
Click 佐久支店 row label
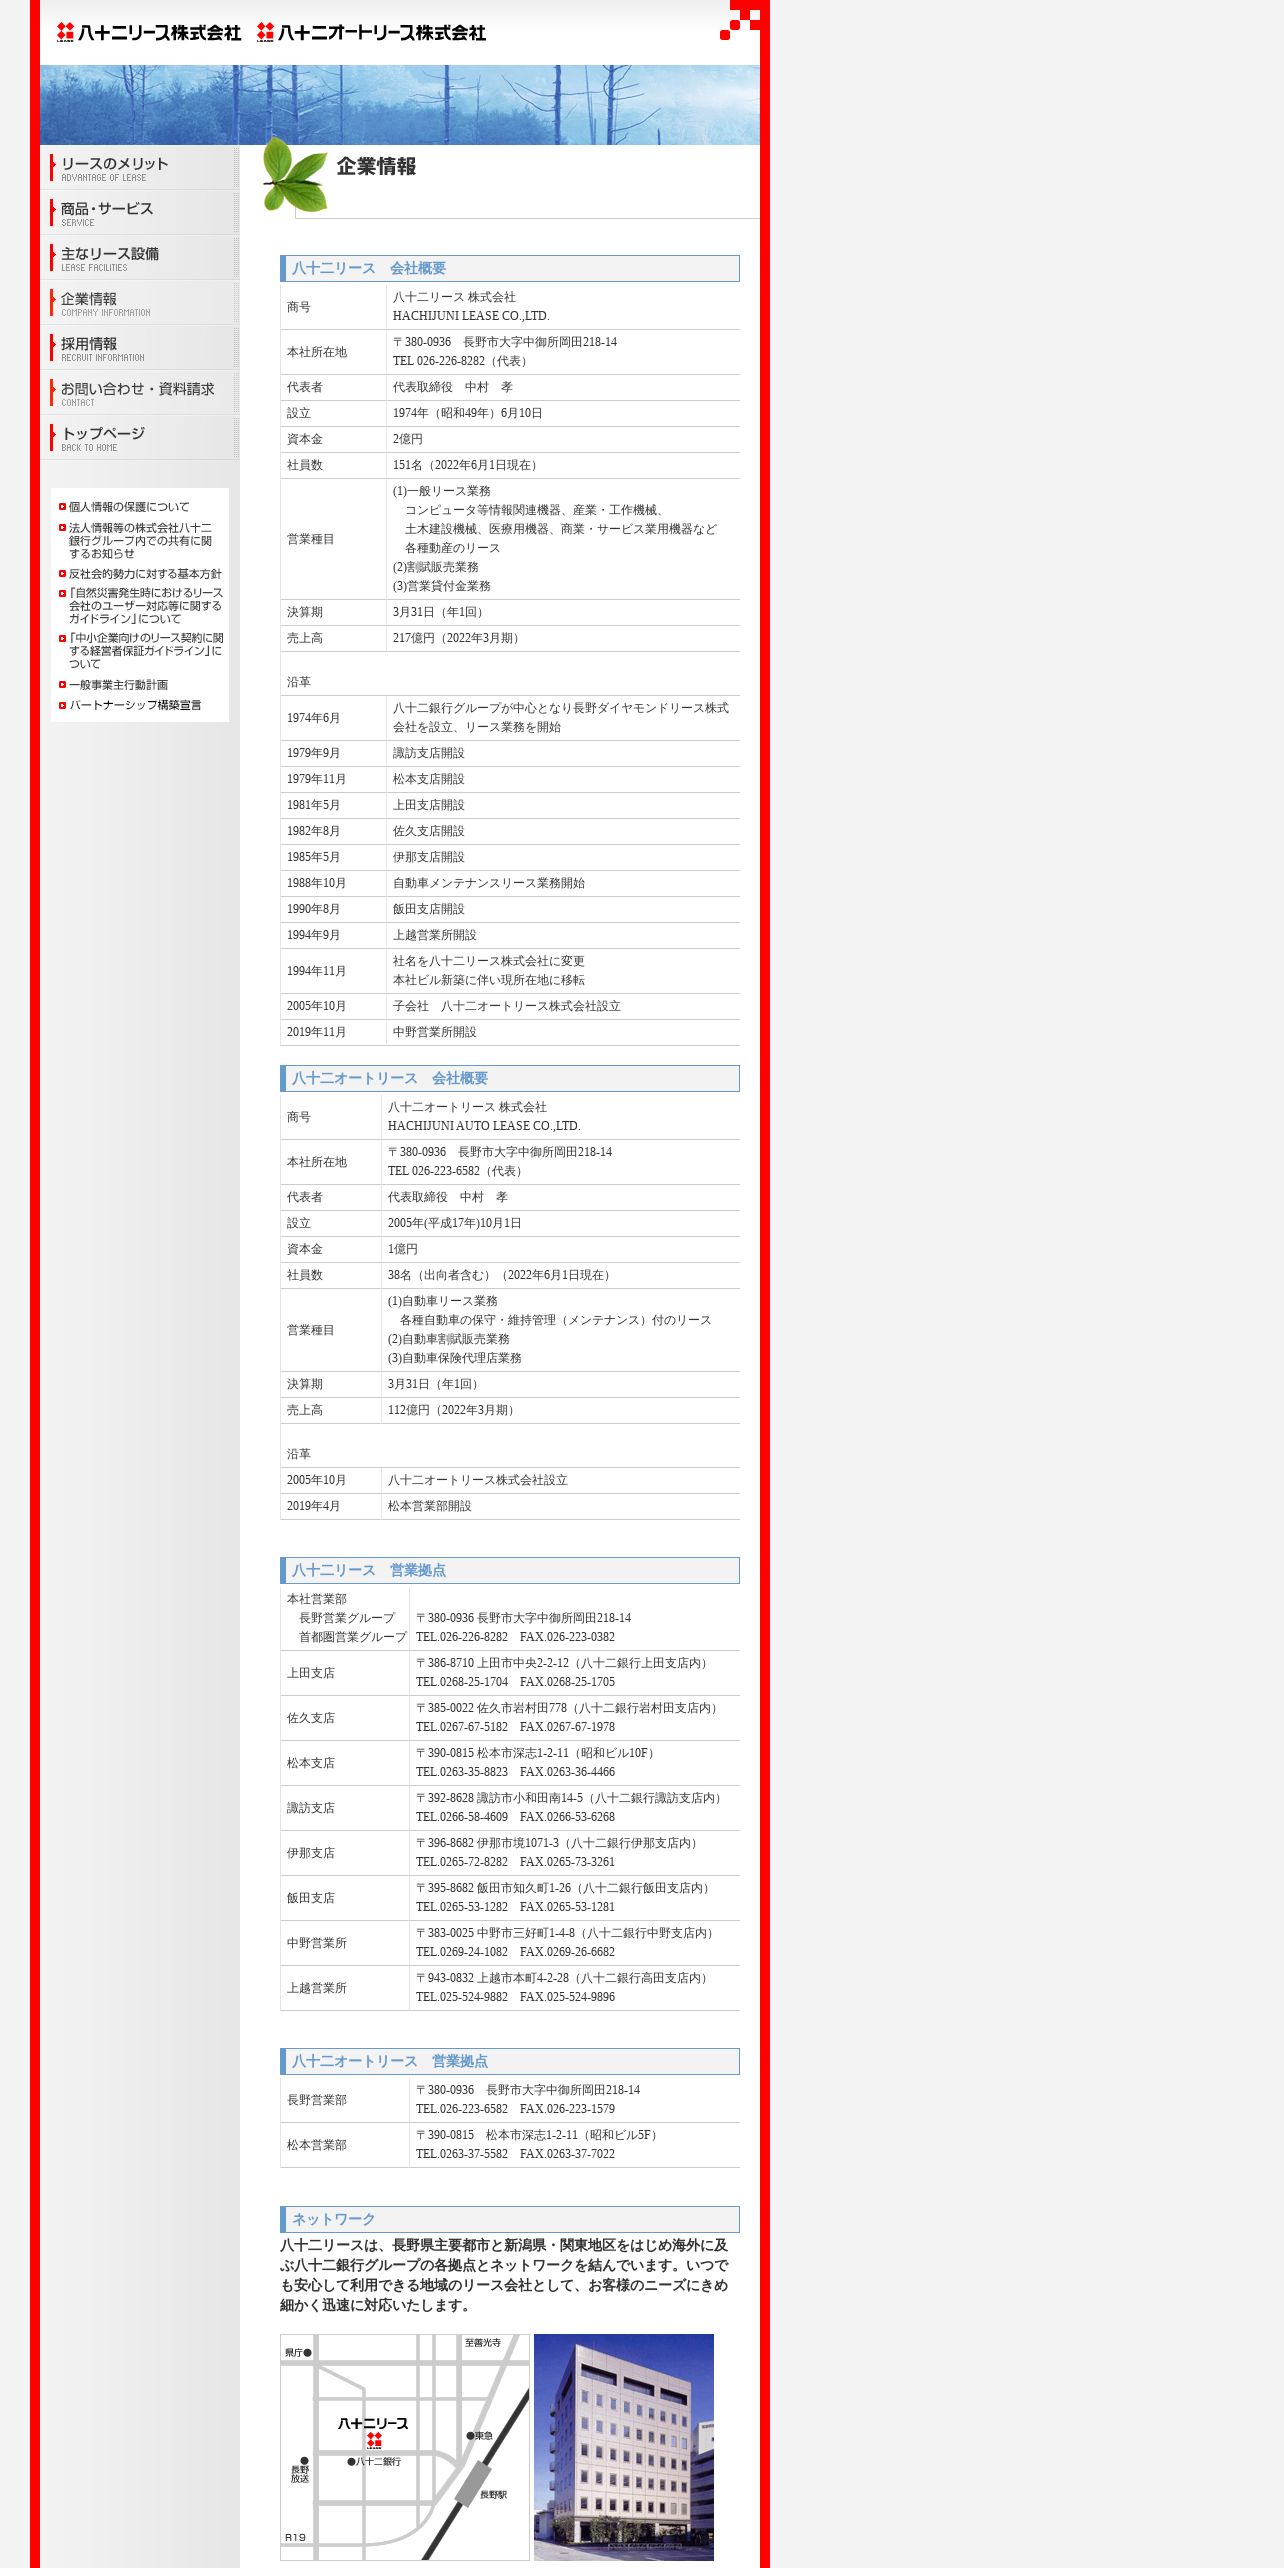coord(311,1718)
